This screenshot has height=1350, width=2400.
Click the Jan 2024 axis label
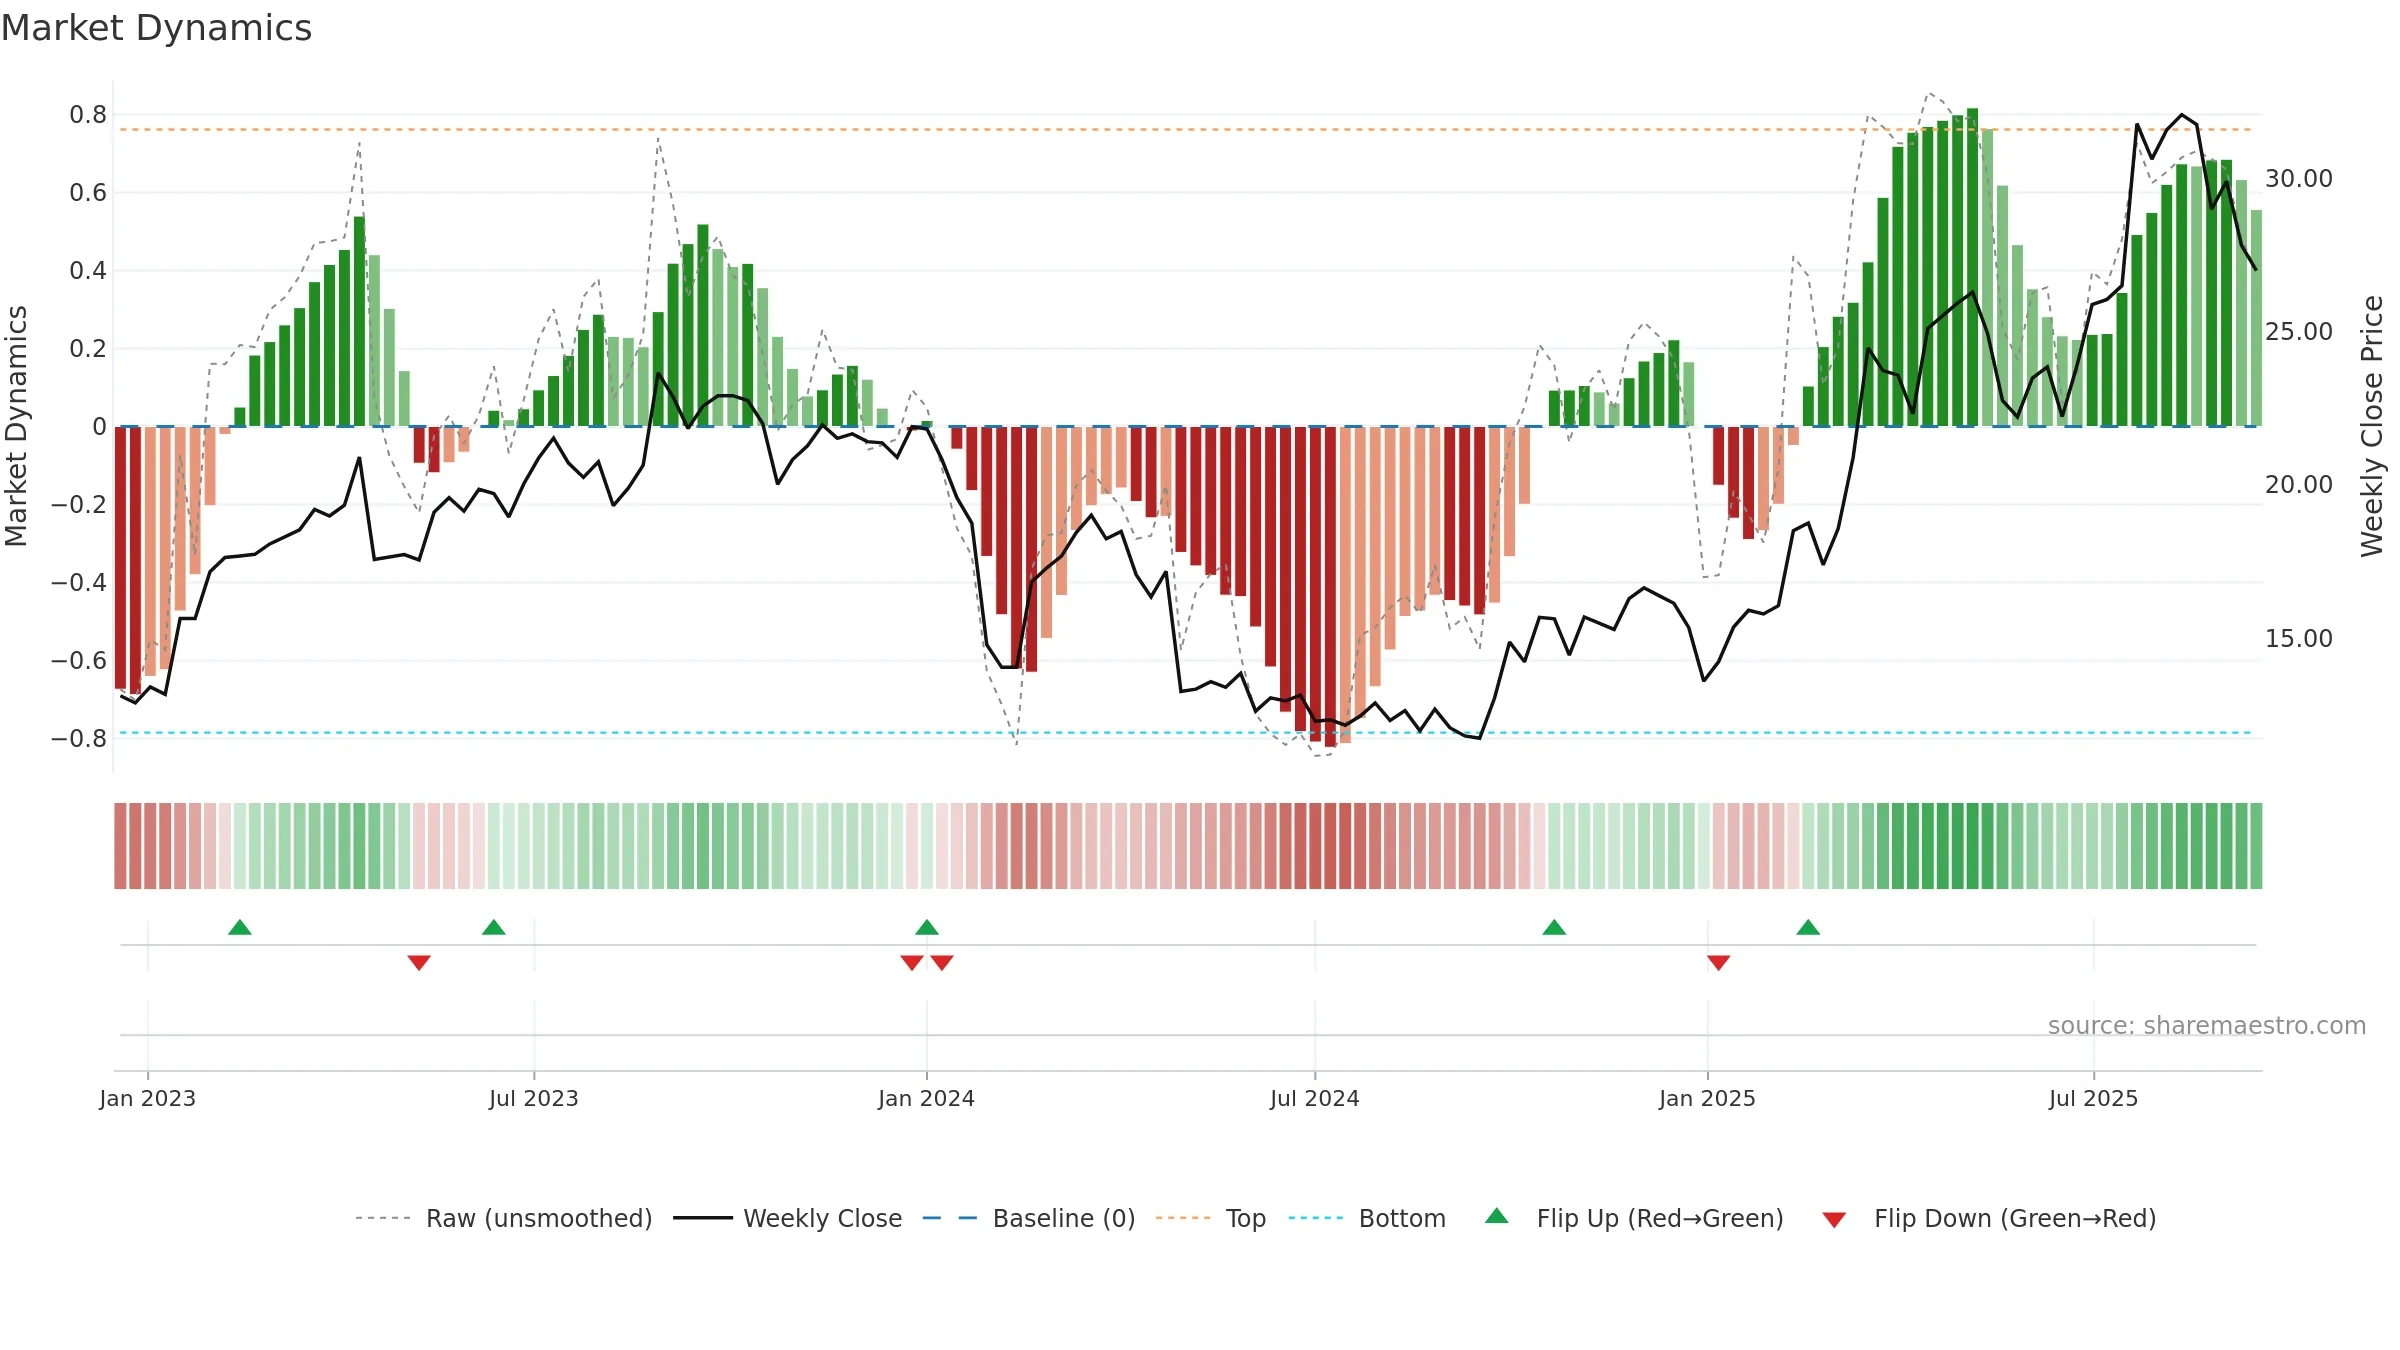pyautogui.click(x=927, y=1098)
